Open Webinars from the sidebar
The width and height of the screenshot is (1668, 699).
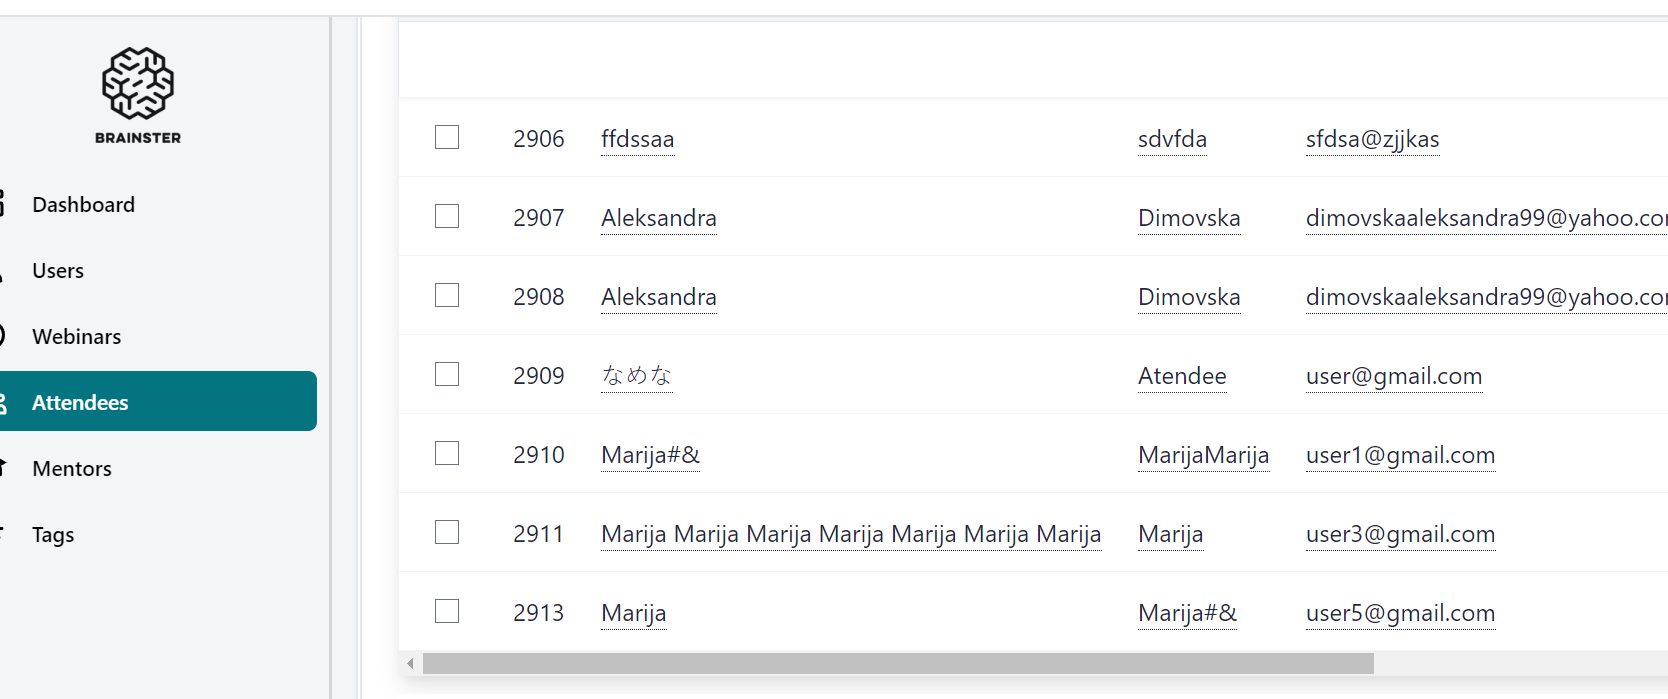click(x=77, y=337)
